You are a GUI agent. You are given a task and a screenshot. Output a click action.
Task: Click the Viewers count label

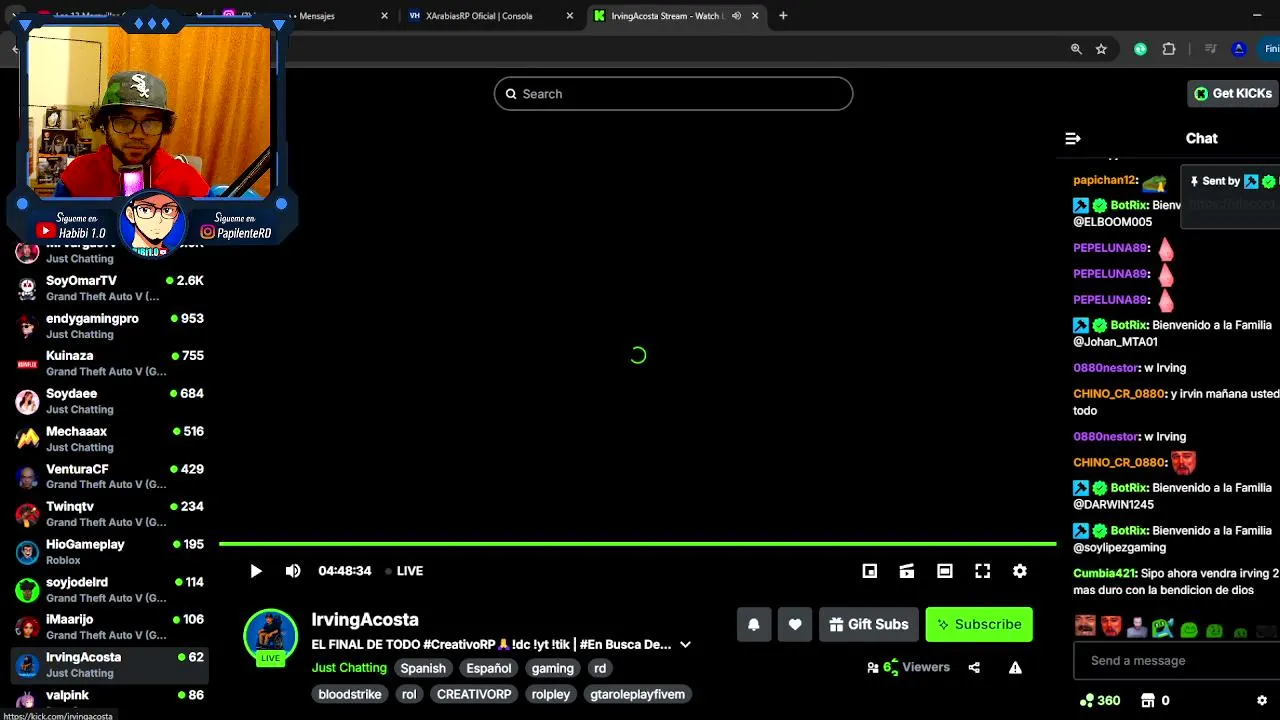coord(926,668)
